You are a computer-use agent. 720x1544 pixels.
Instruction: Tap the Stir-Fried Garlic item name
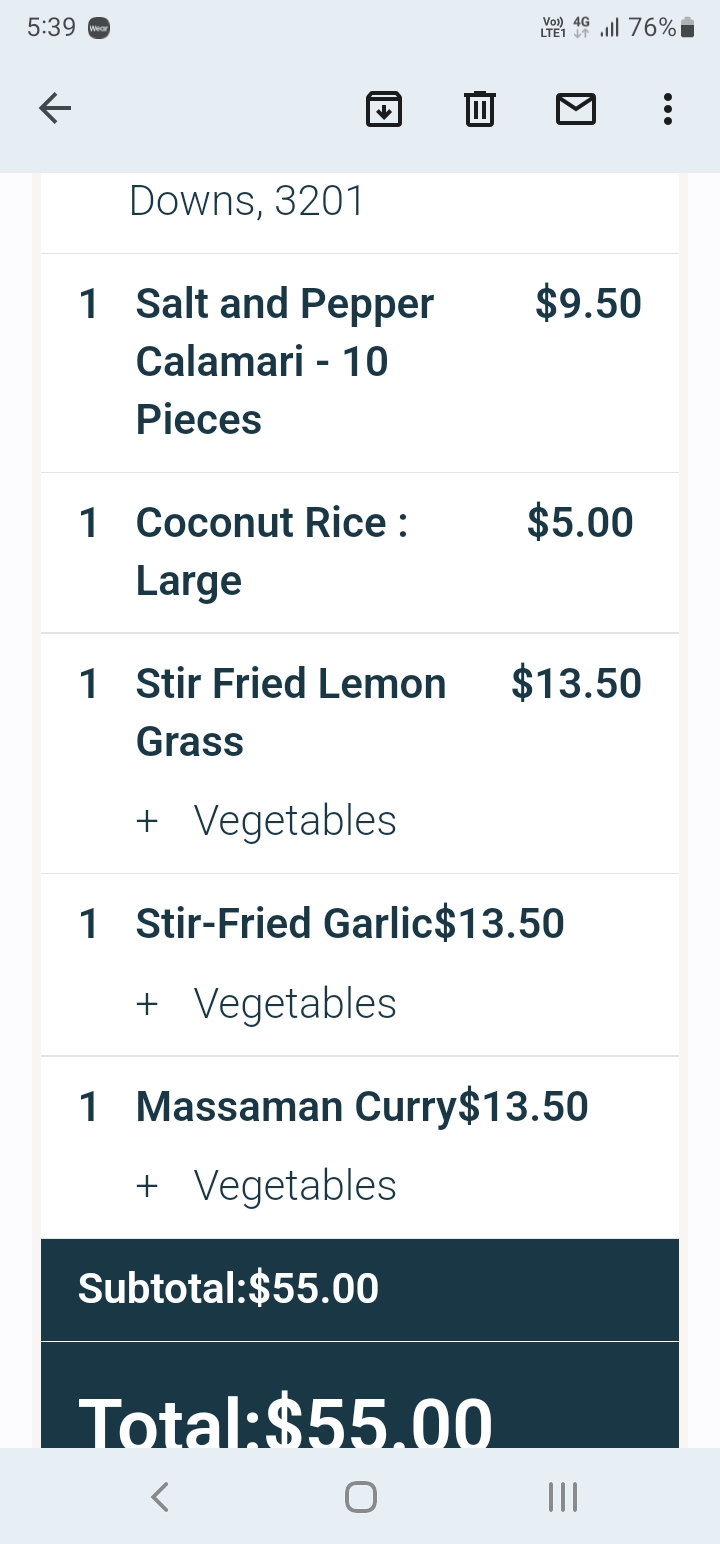tap(284, 923)
